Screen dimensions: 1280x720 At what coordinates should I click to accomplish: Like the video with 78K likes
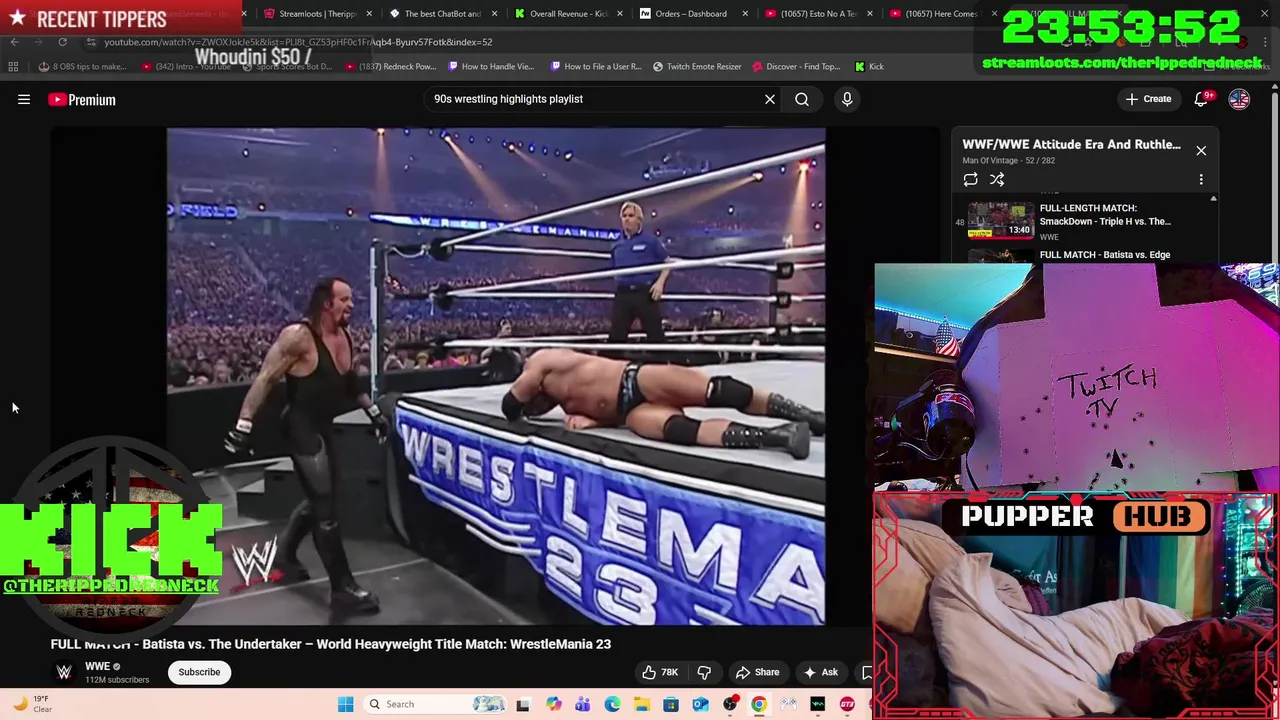pyautogui.click(x=660, y=672)
